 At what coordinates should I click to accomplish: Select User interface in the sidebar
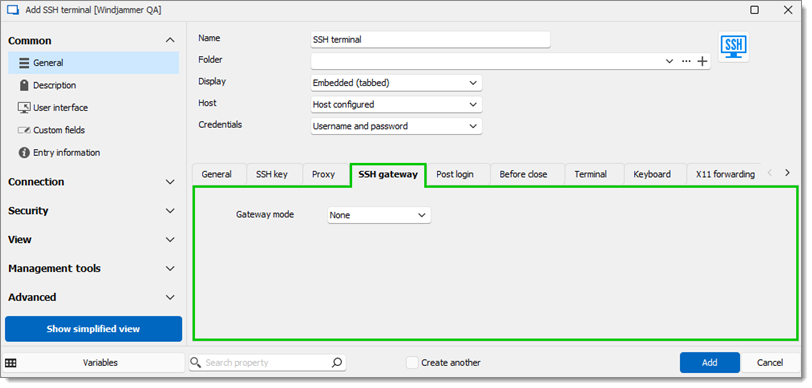pos(94,108)
